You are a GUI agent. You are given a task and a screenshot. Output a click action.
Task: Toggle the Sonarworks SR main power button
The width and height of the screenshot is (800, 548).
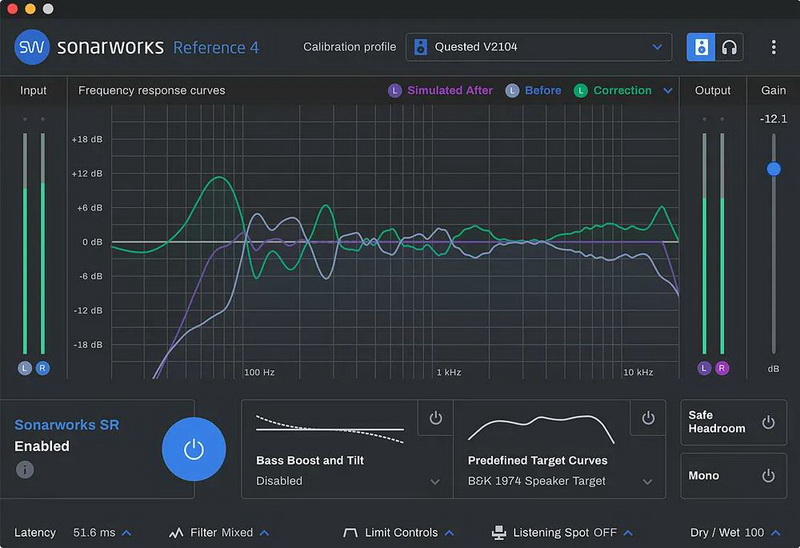pyautogui.click(x=194, y=449)
